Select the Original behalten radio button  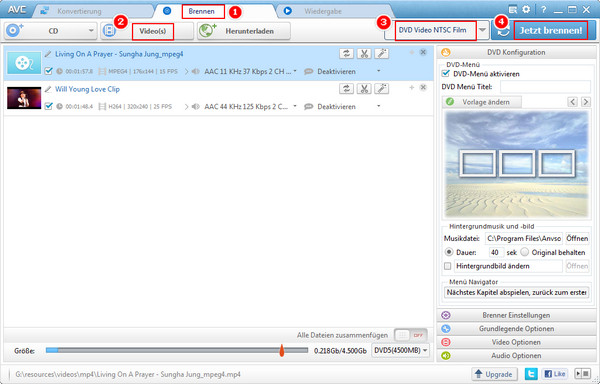tap(525, 252)
